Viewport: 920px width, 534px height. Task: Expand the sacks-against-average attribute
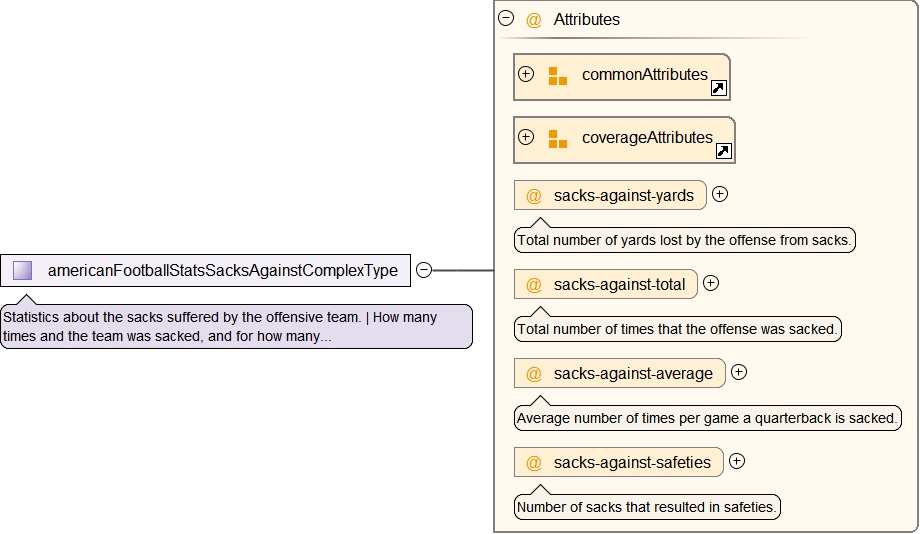click(x=739, y=372)
